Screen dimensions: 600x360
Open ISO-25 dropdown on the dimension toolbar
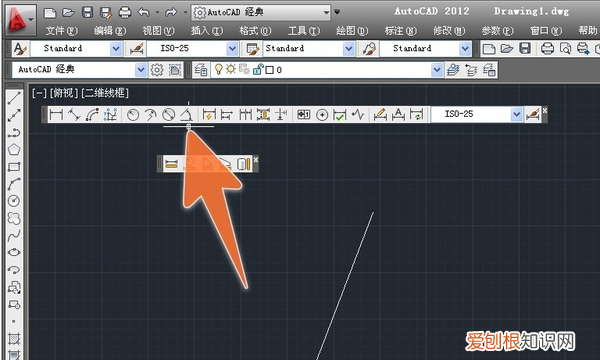[x=516, y=114]
